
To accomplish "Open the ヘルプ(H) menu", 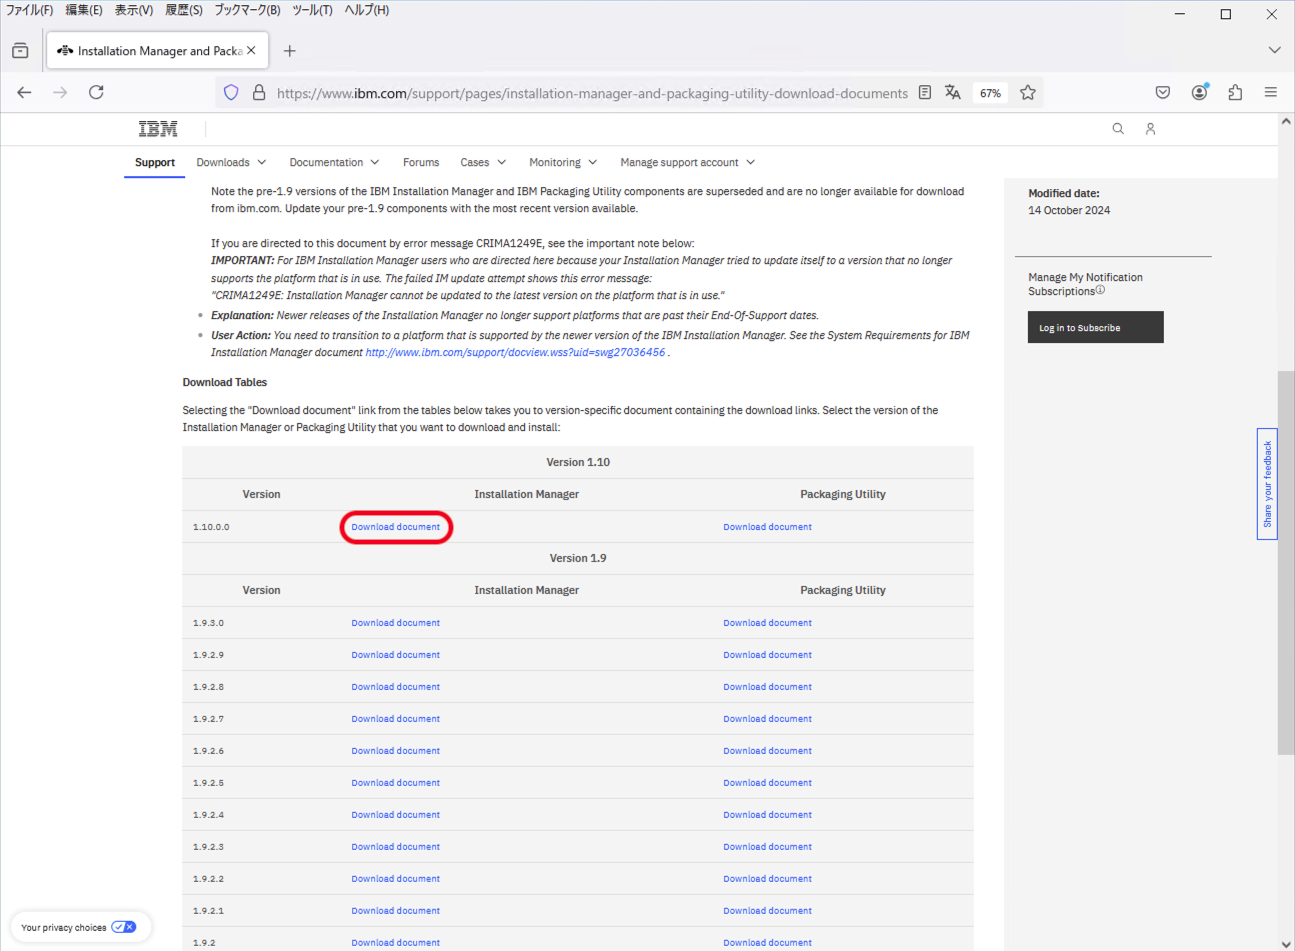I will 367,10.
